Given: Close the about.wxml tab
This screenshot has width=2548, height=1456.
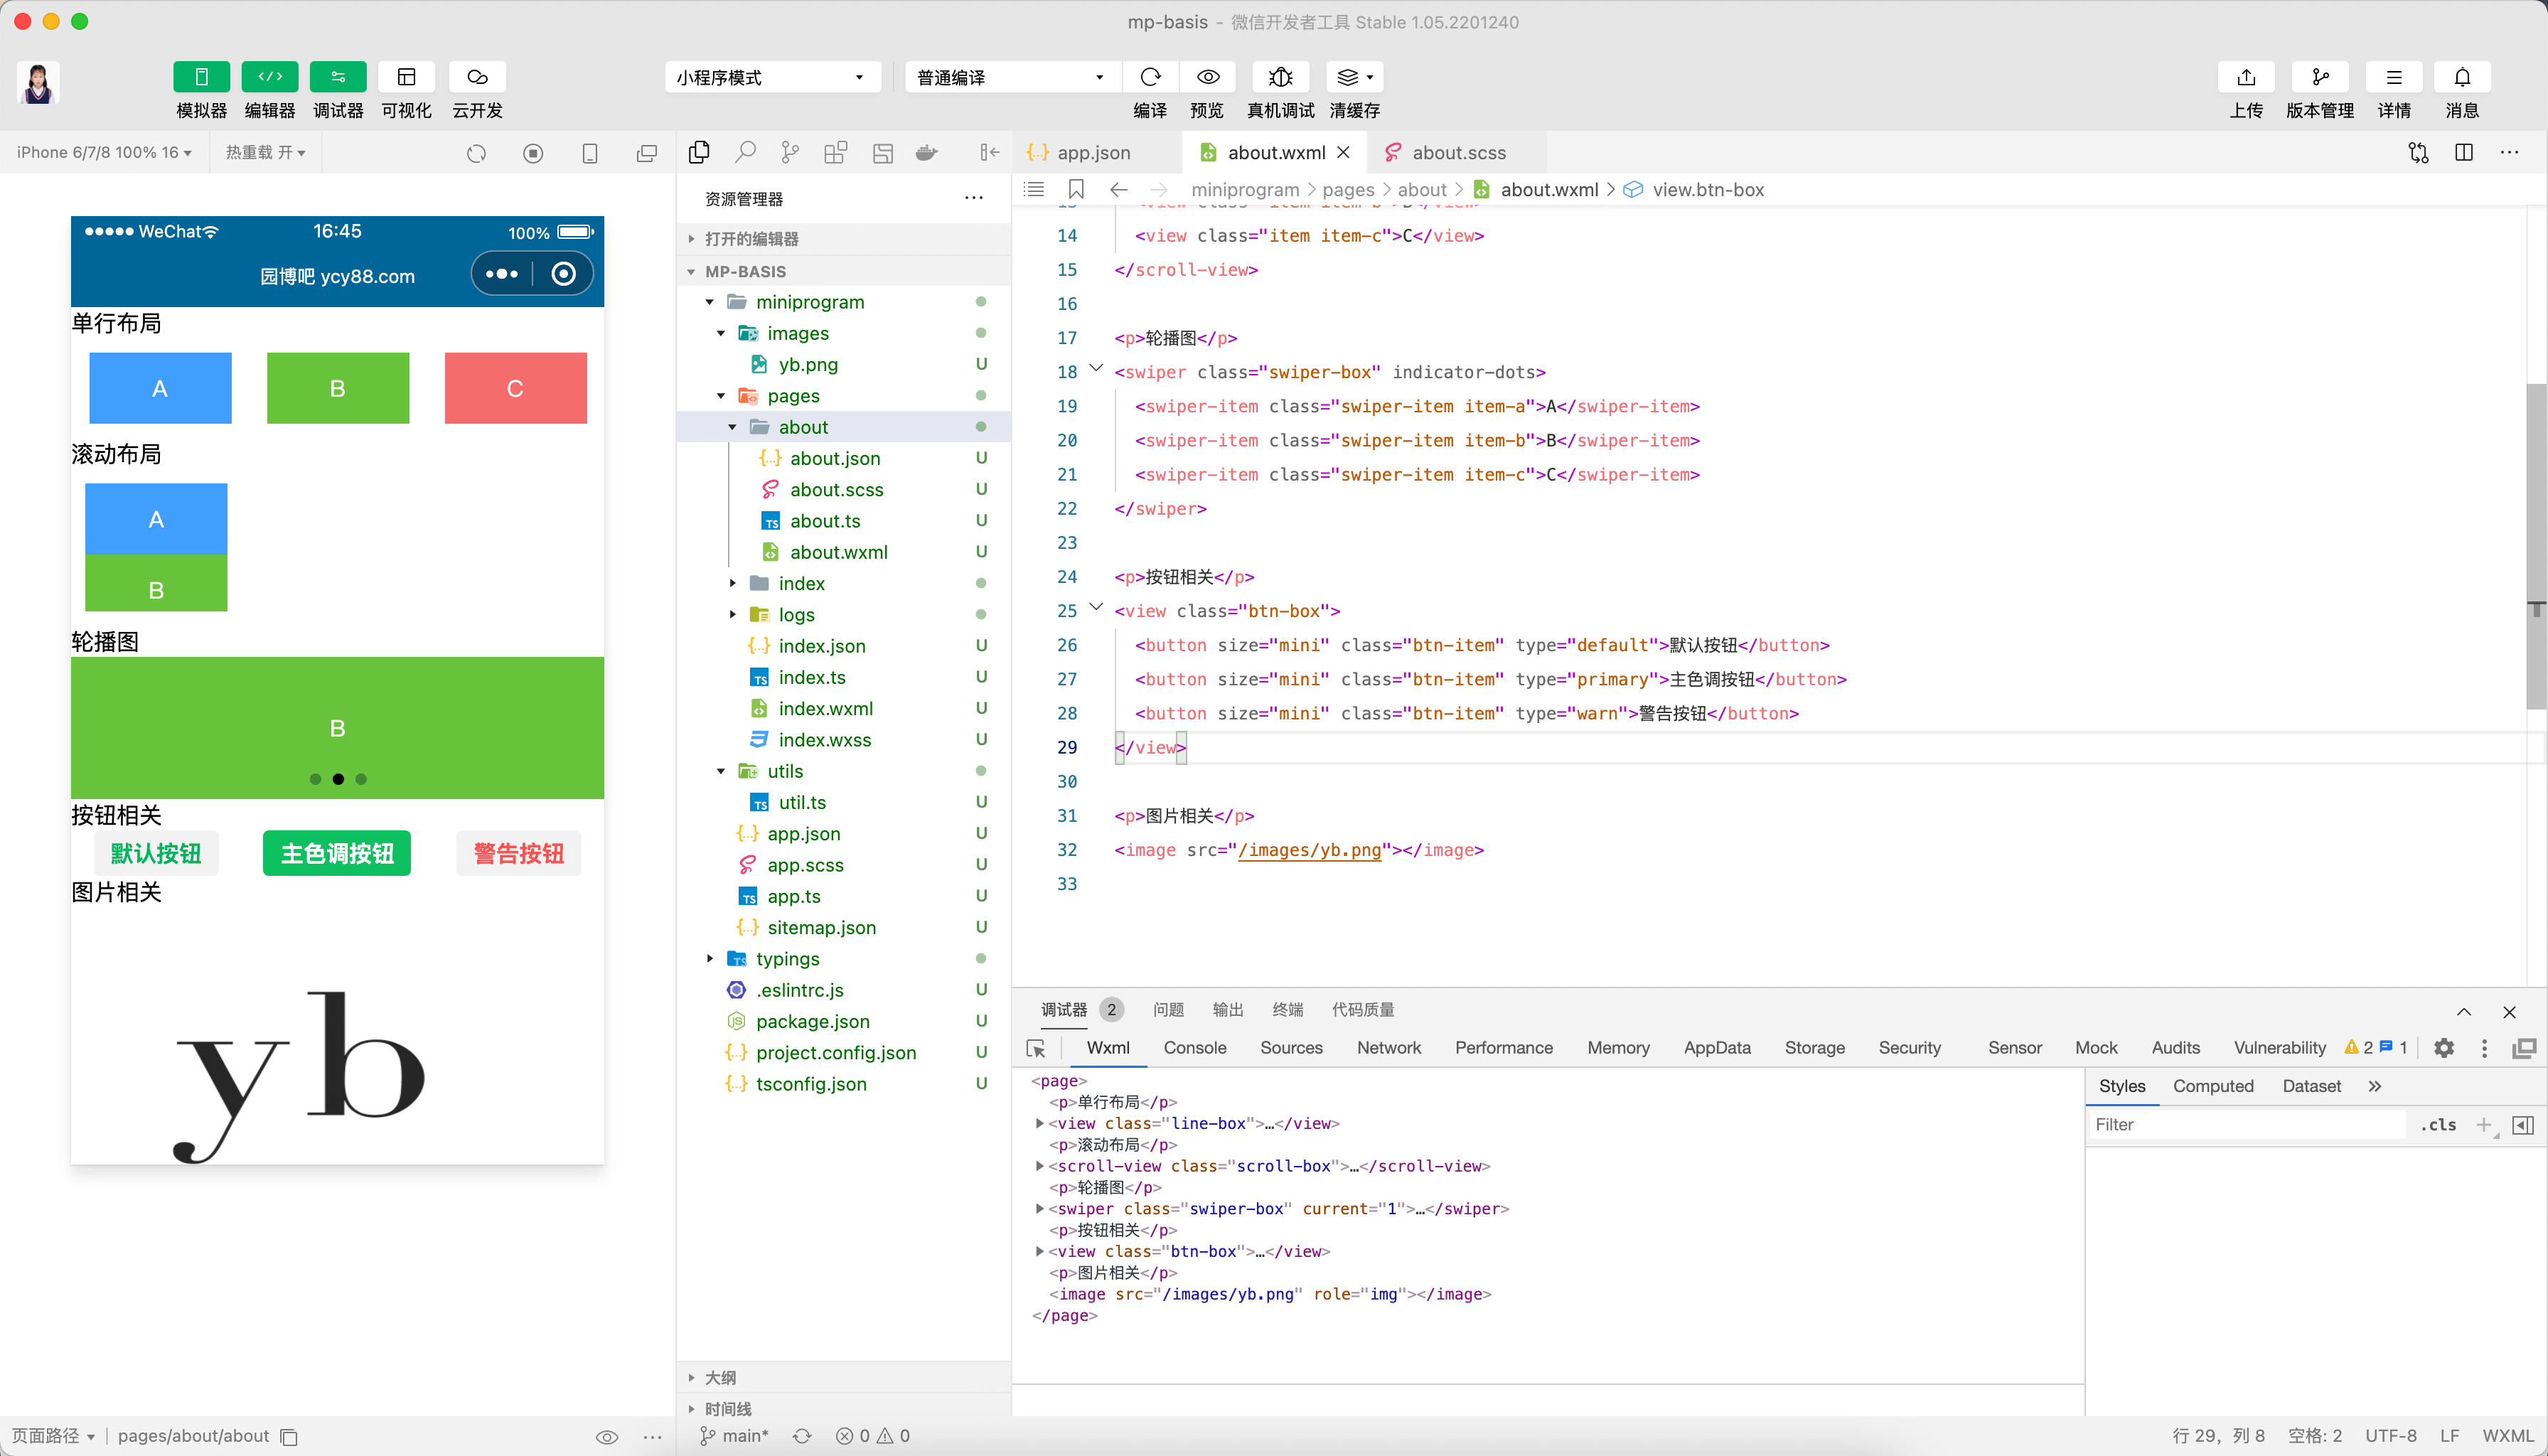Looking at the screenshot, I should [x=1344, y=152].
